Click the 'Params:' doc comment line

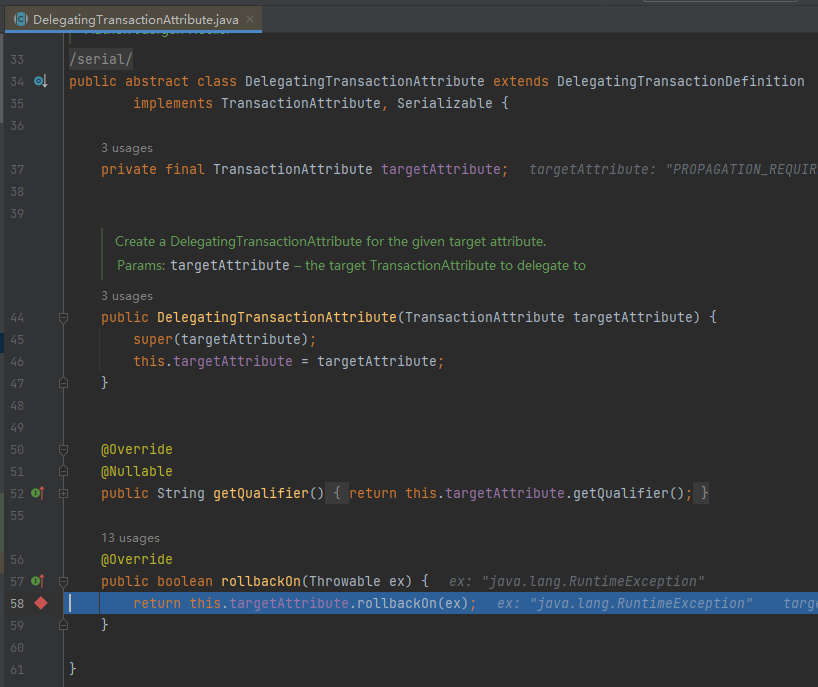[351, 266]
